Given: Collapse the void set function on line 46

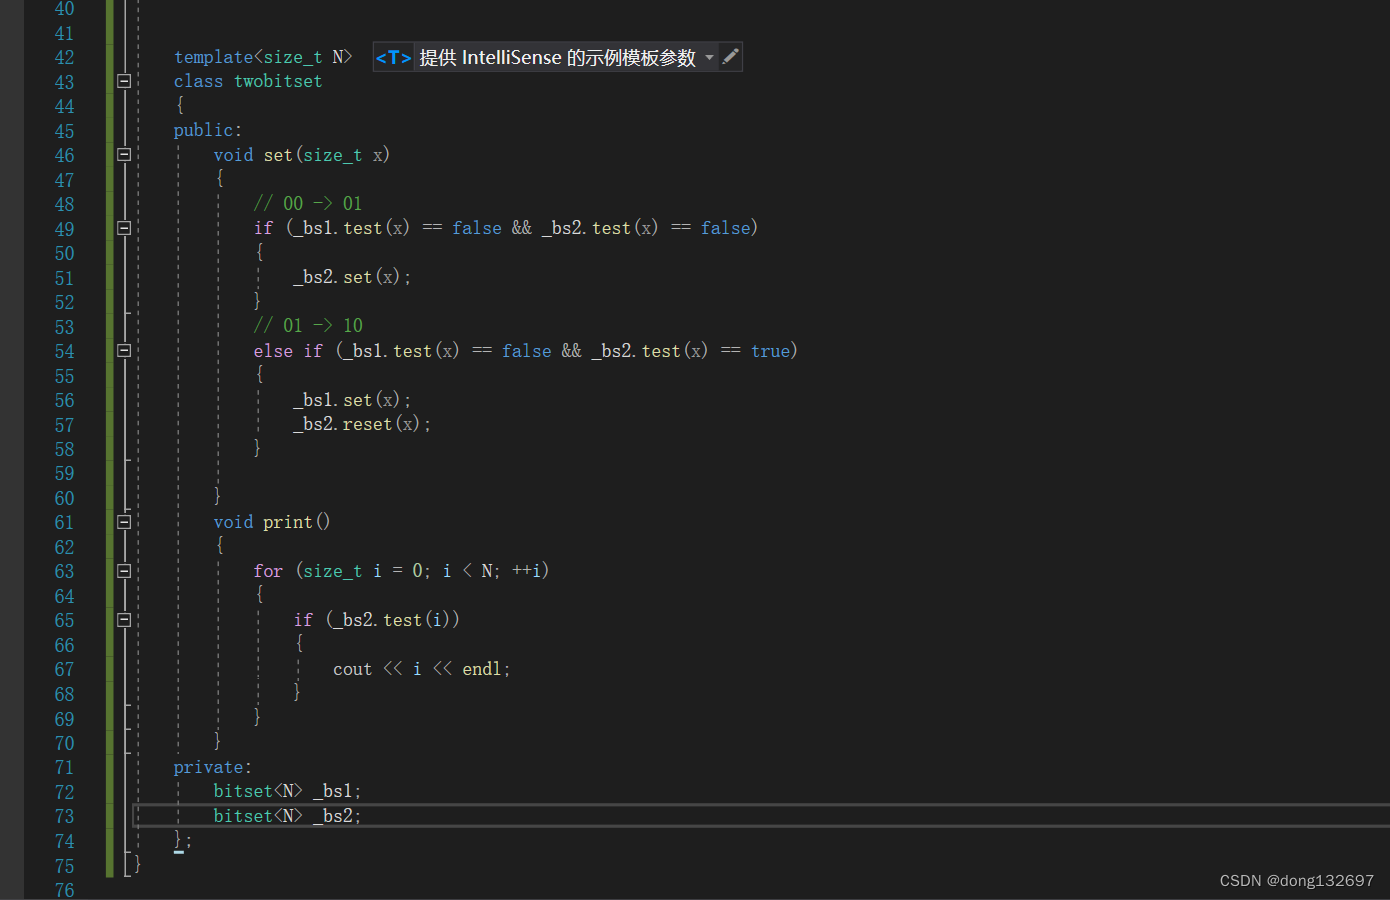Looking at the screenshot, I should pyautogui.click(x=124, y=155).
